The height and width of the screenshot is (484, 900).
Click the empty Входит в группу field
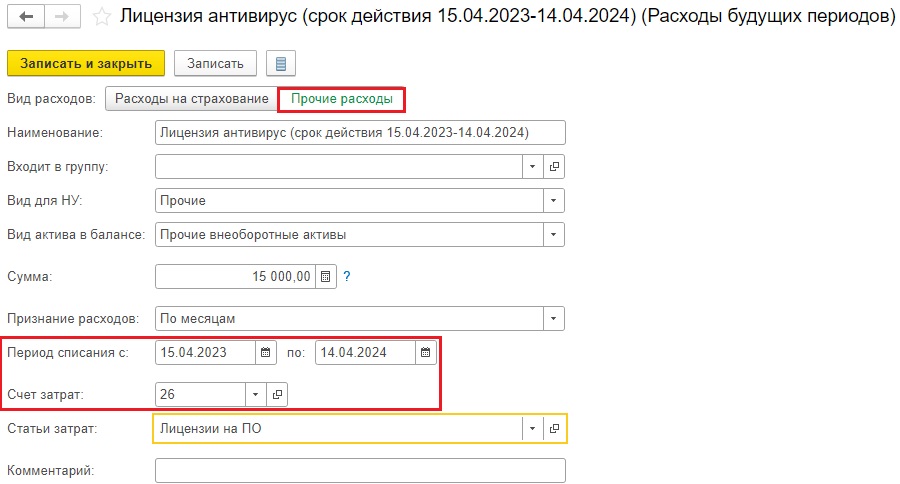click(x=339, y=167)
